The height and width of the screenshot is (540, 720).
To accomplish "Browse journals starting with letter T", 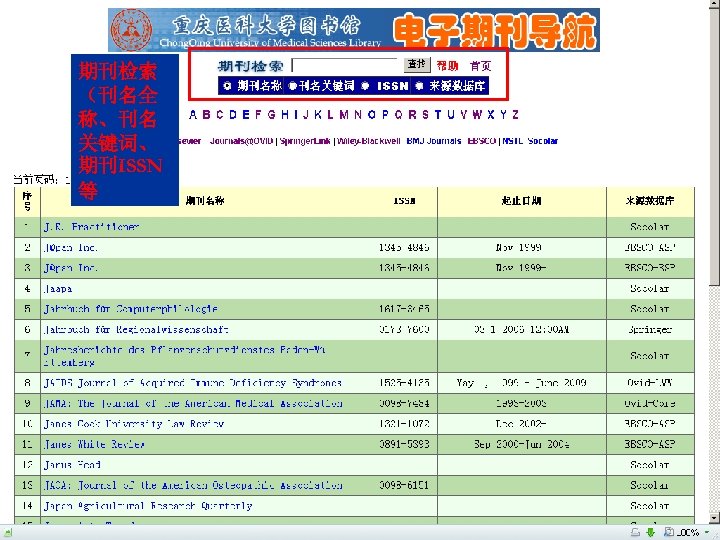I will pos(438,115).
